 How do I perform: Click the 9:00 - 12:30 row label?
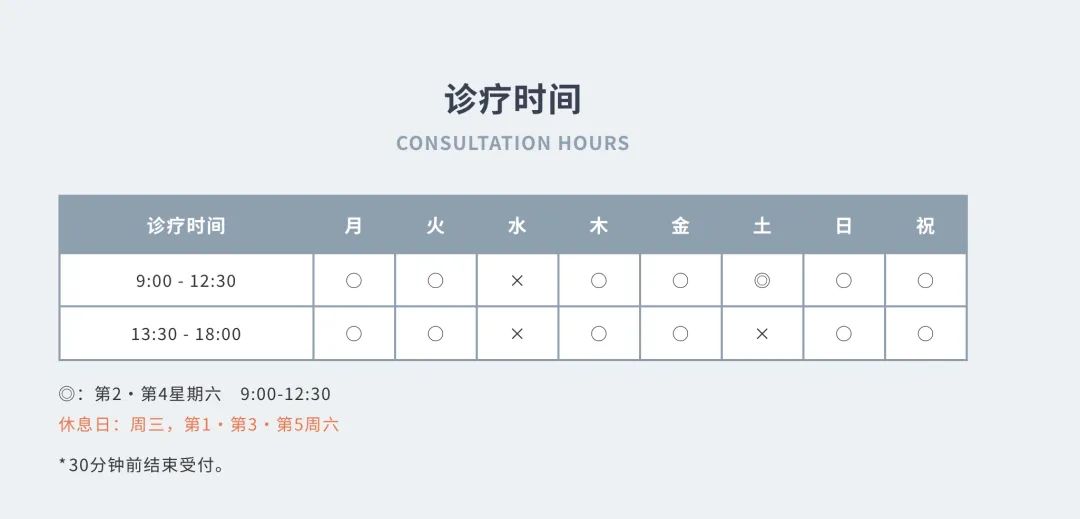tap(186, 281)
